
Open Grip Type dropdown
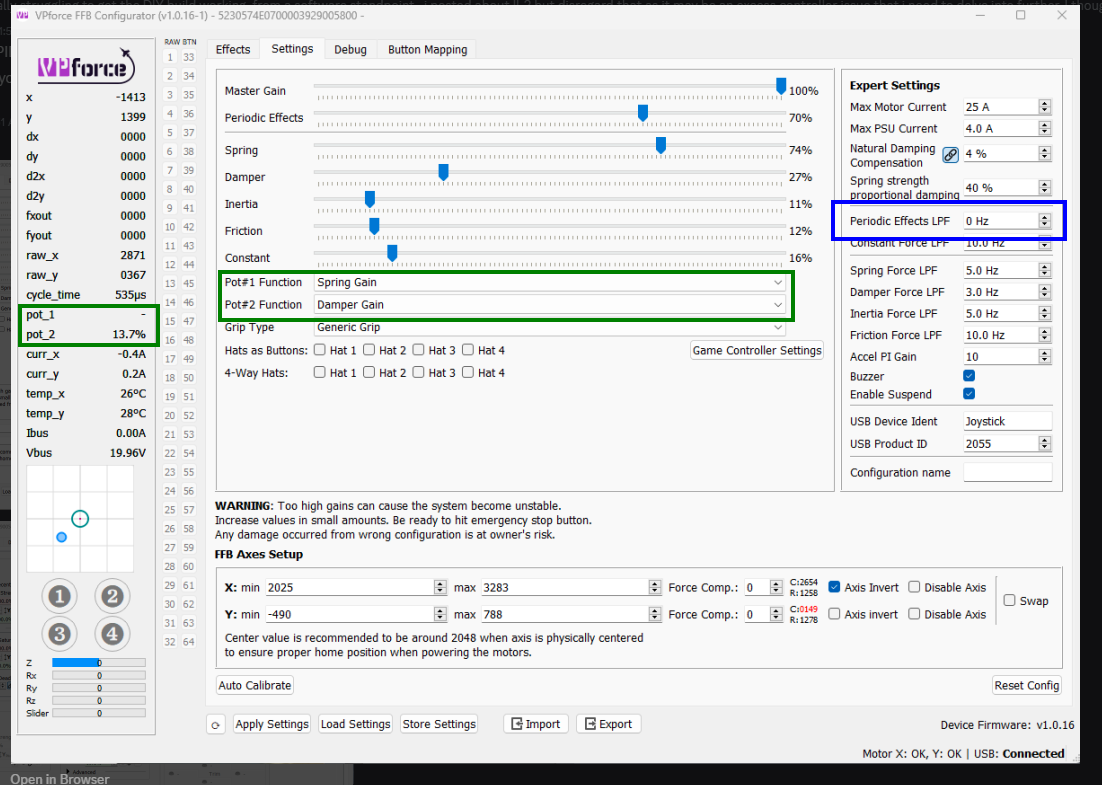[x=550, y=327]
